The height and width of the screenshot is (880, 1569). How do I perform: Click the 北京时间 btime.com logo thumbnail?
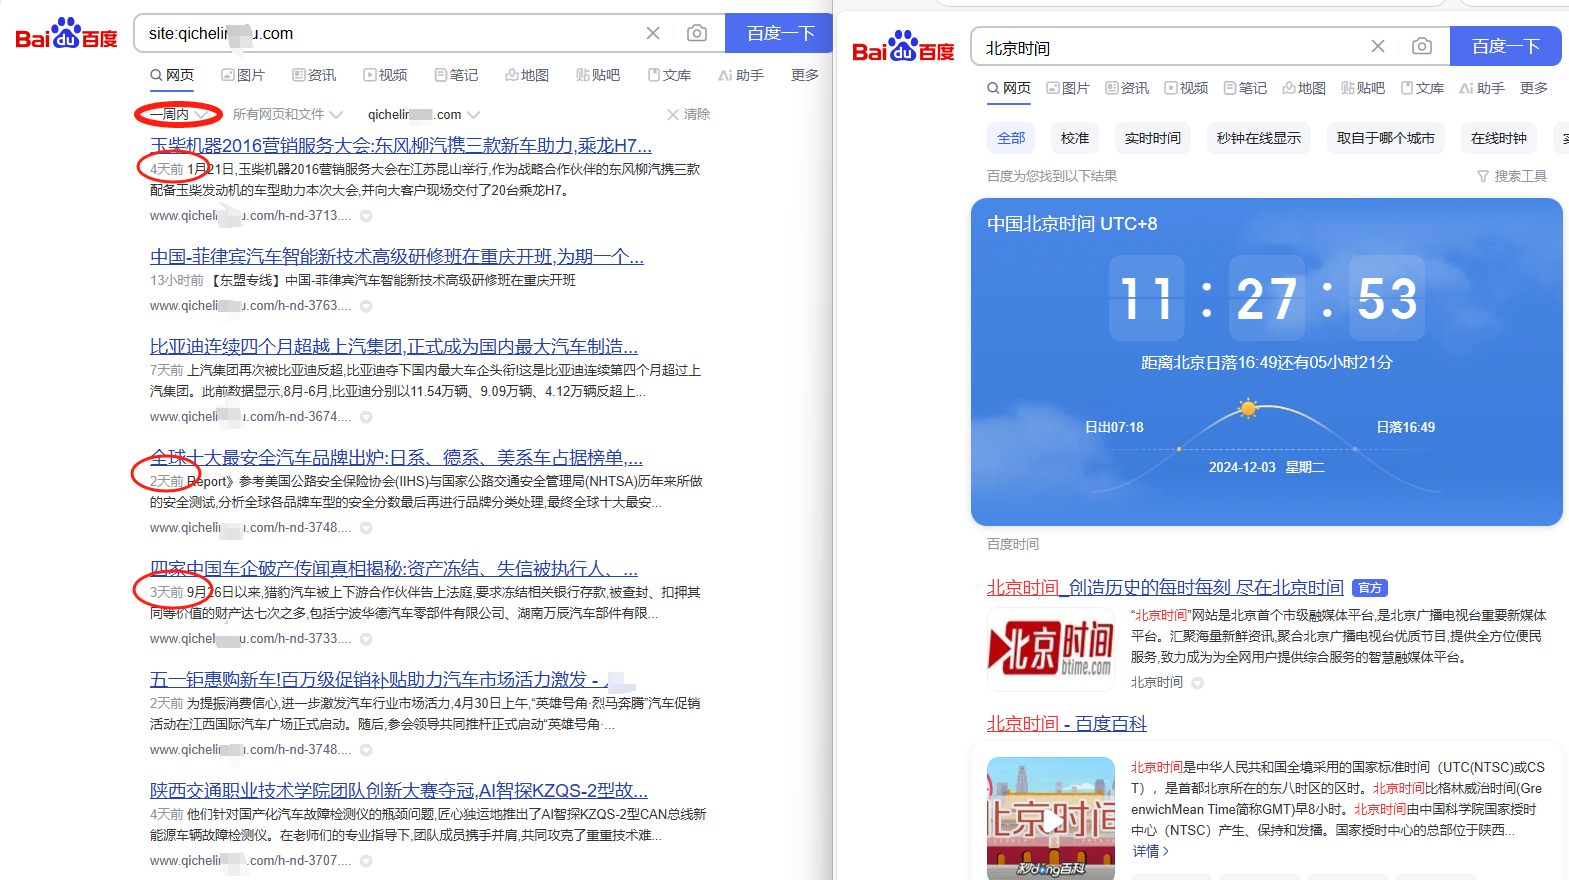[x=1051, y=649]
